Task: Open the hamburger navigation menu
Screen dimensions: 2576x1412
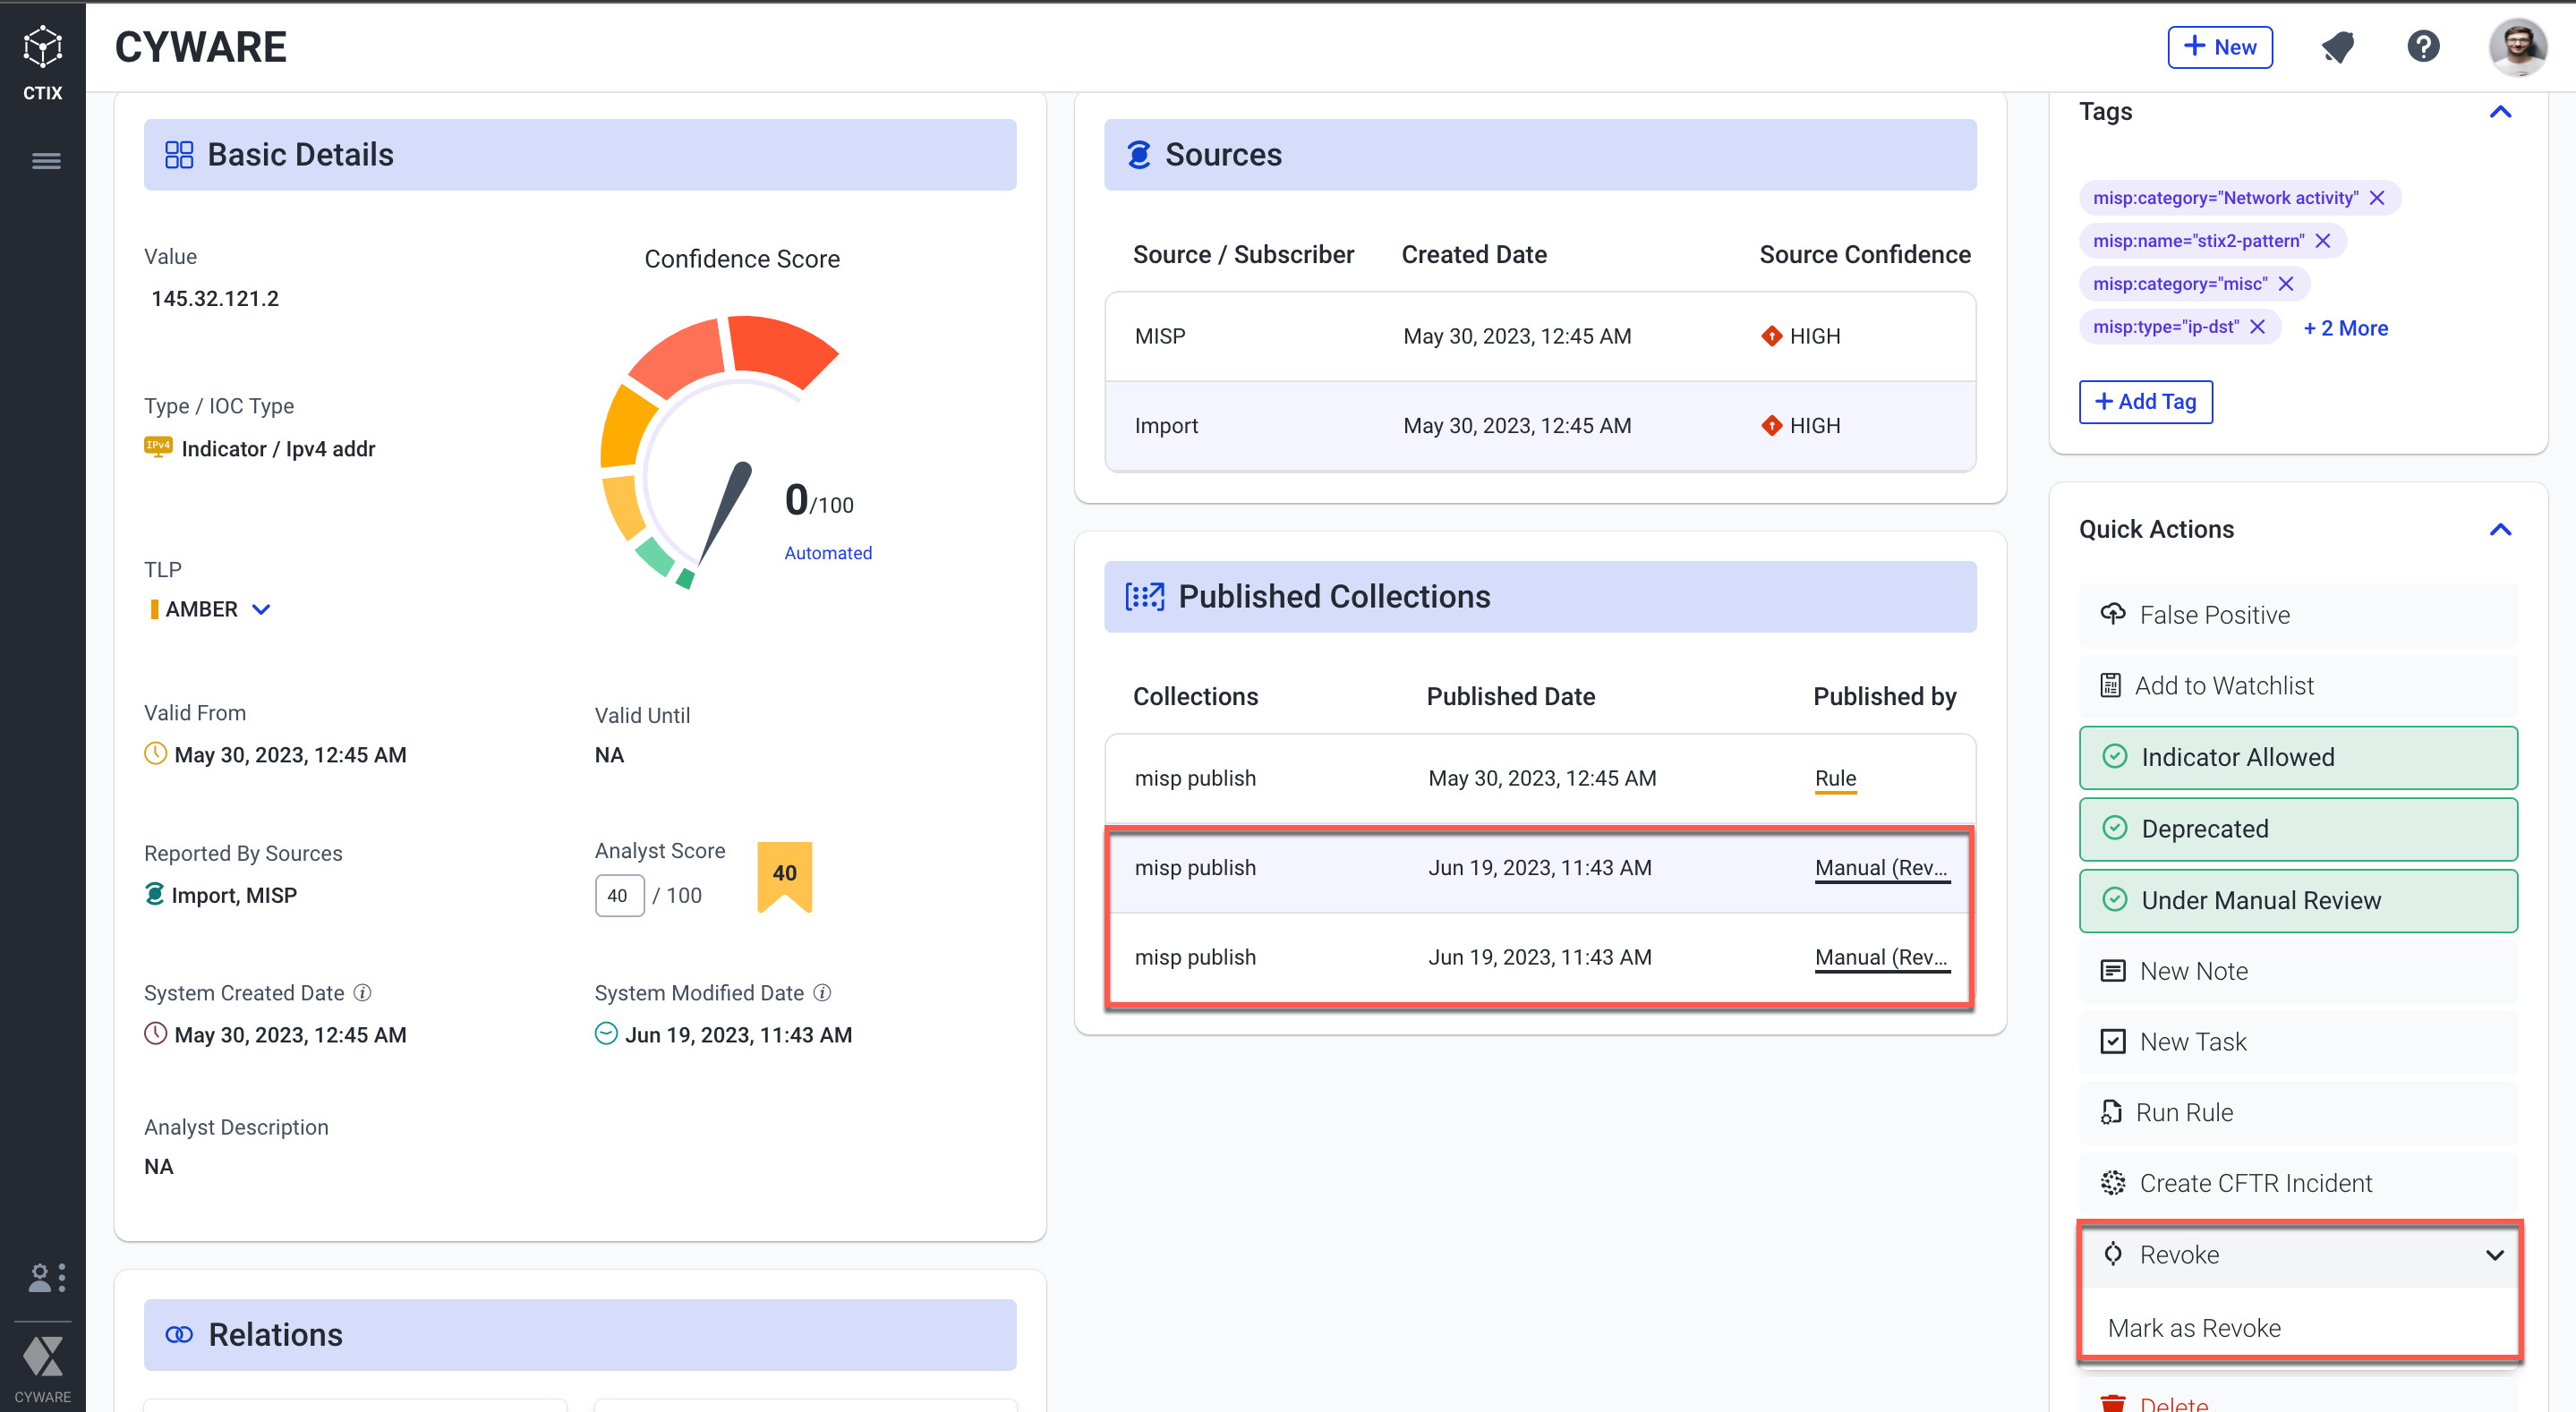Action: point(46,160)
